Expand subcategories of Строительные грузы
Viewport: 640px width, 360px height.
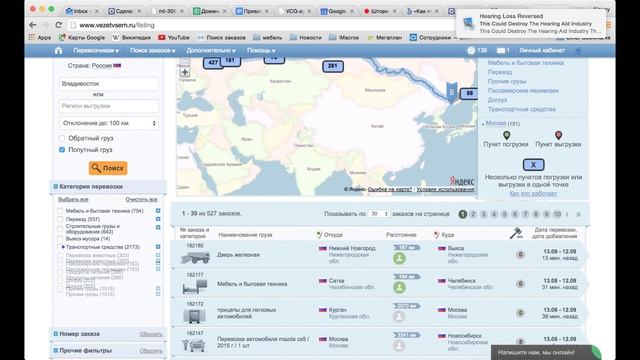158,227
